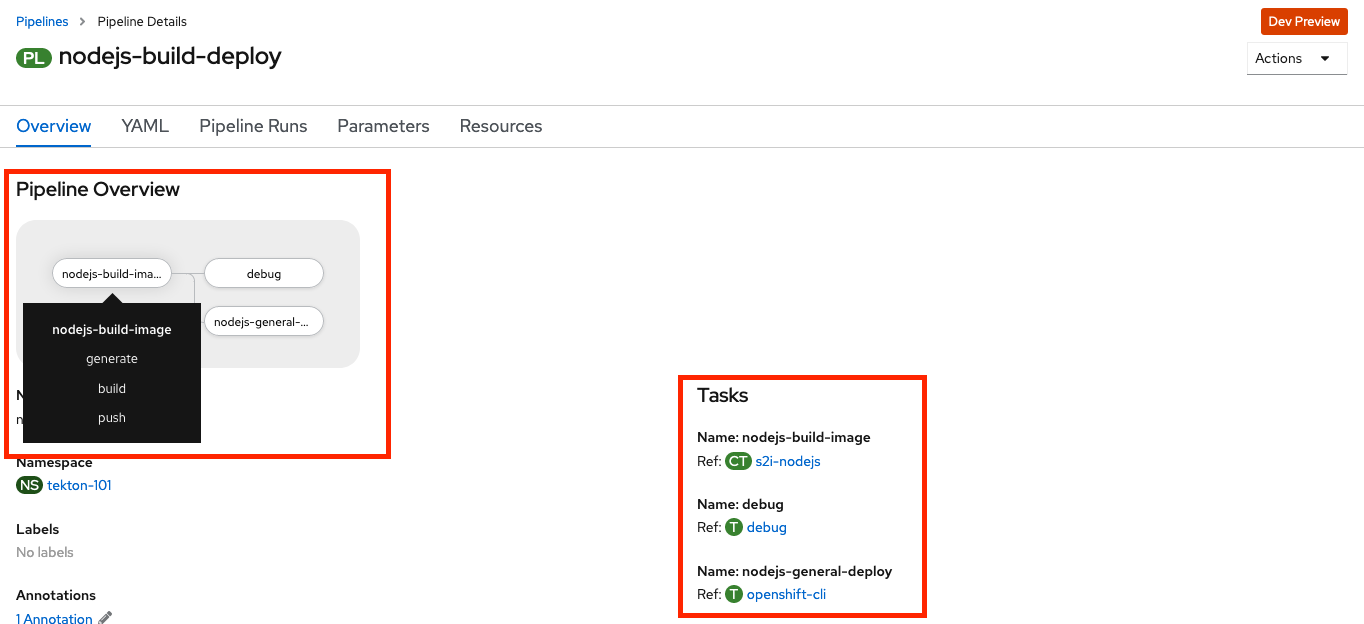The width and height of the screenshot is (1364, 624).
Task: Click the Annotations field label
Action: tap(56, 595)
